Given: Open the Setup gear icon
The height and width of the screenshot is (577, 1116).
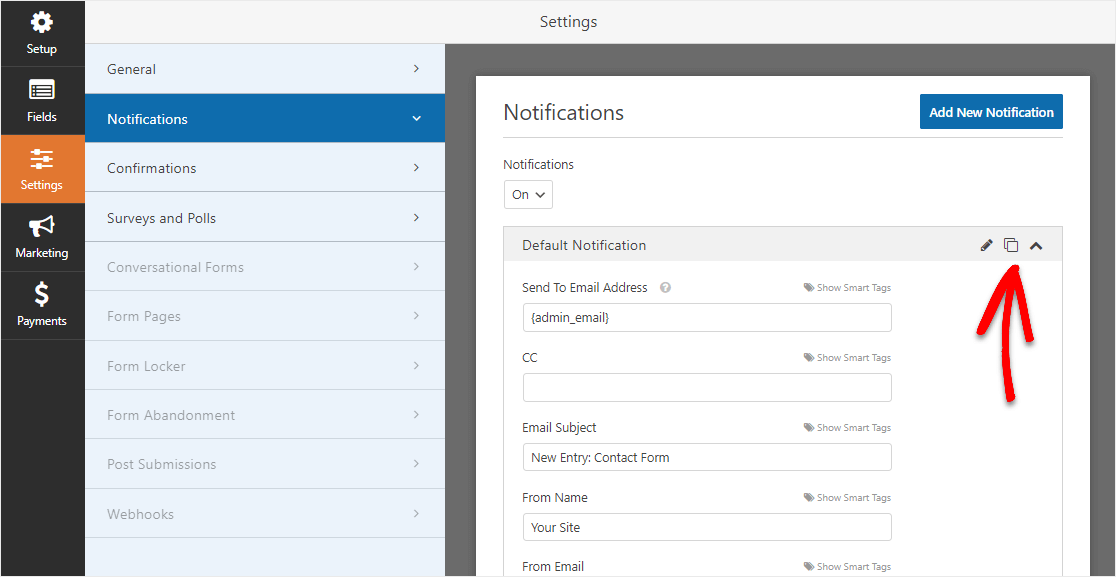Looking at the screenshot, I should pos(41,23).
